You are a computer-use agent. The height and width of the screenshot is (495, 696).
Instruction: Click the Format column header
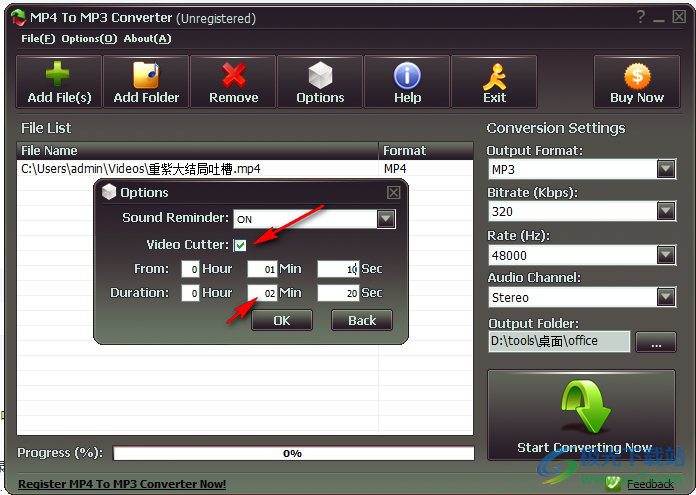pyautogui.click(x=426, y=151)
